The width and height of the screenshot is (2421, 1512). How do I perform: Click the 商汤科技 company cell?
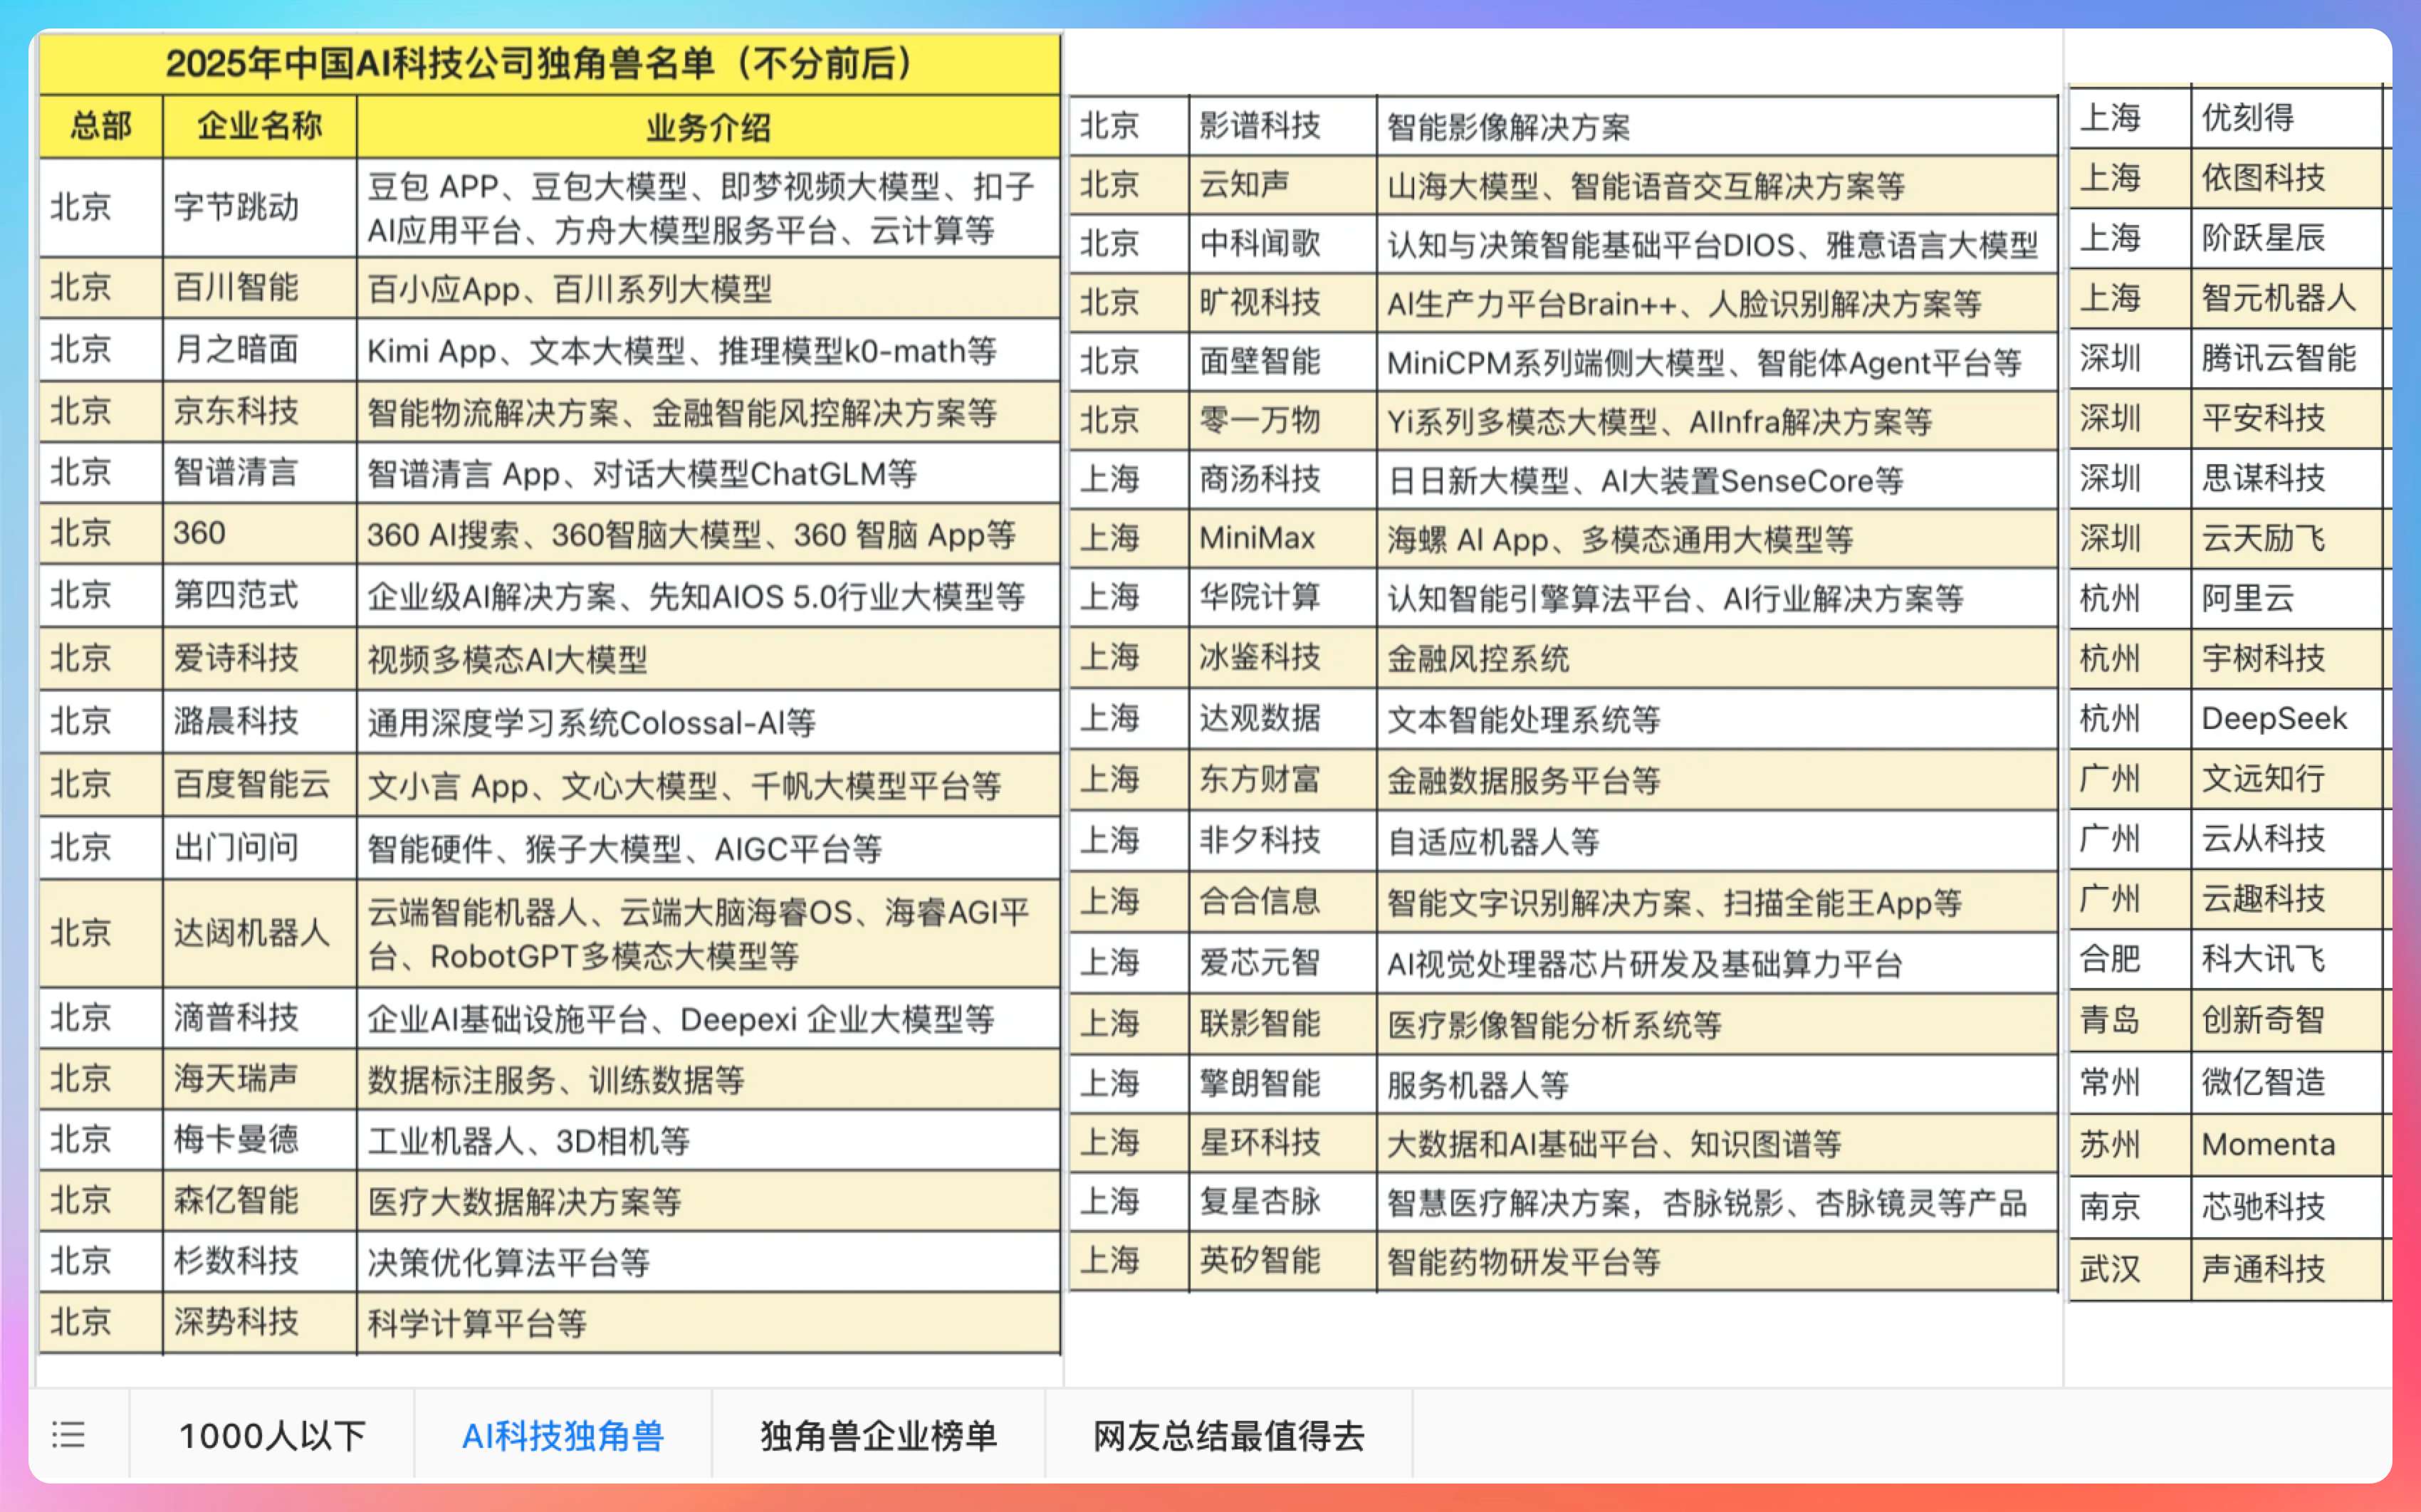[x=1260, y=479]
